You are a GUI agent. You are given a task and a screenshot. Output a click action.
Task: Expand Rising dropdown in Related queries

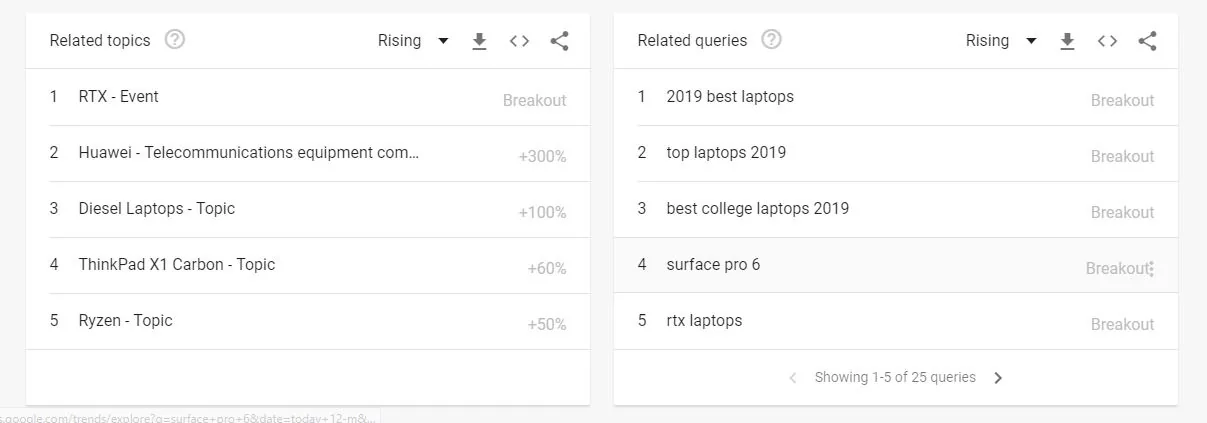[1001, 41]
